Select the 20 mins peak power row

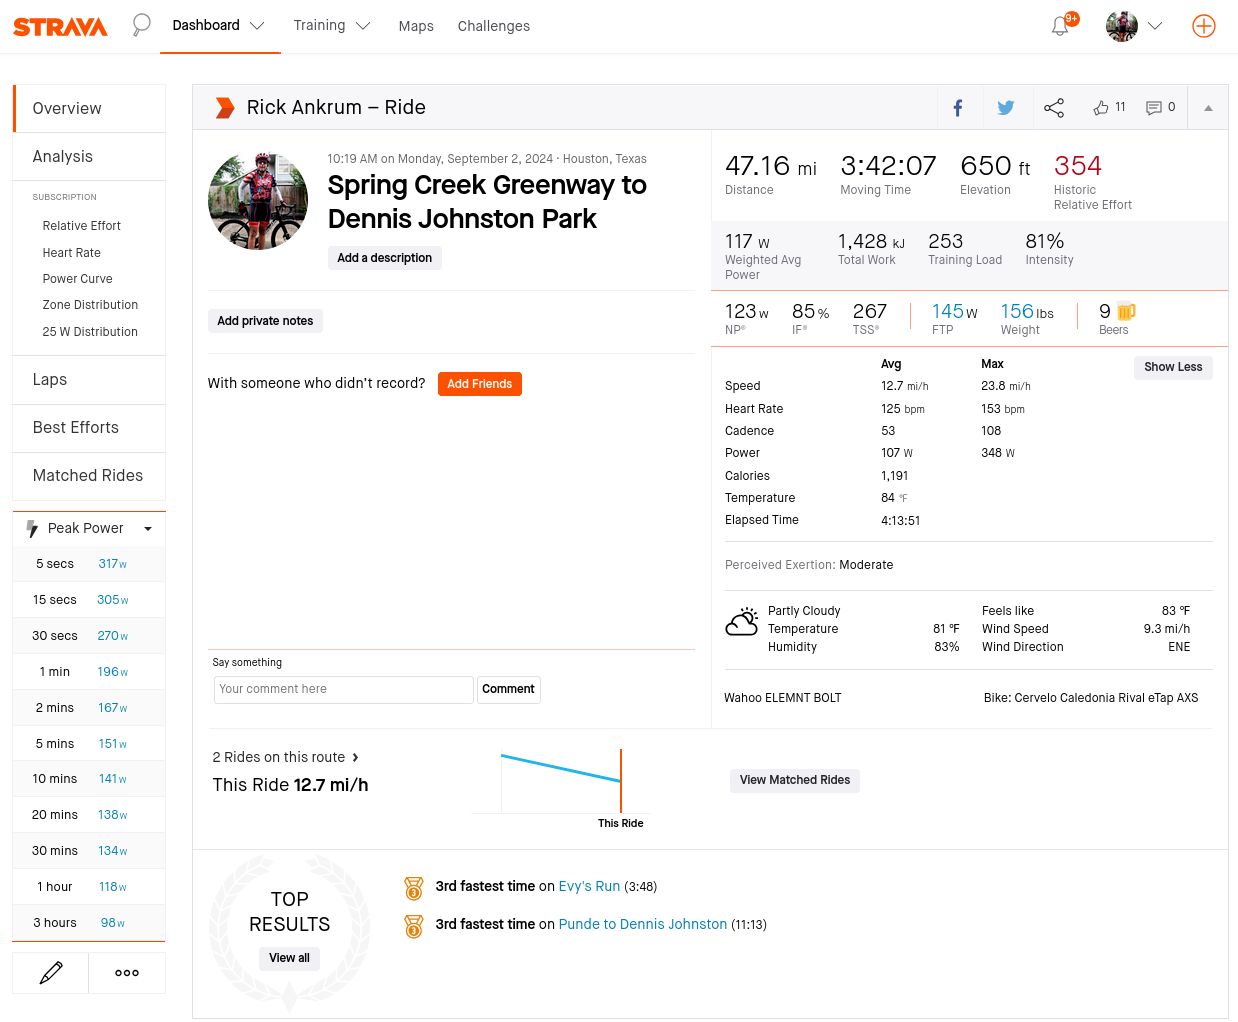click(89, 815)
